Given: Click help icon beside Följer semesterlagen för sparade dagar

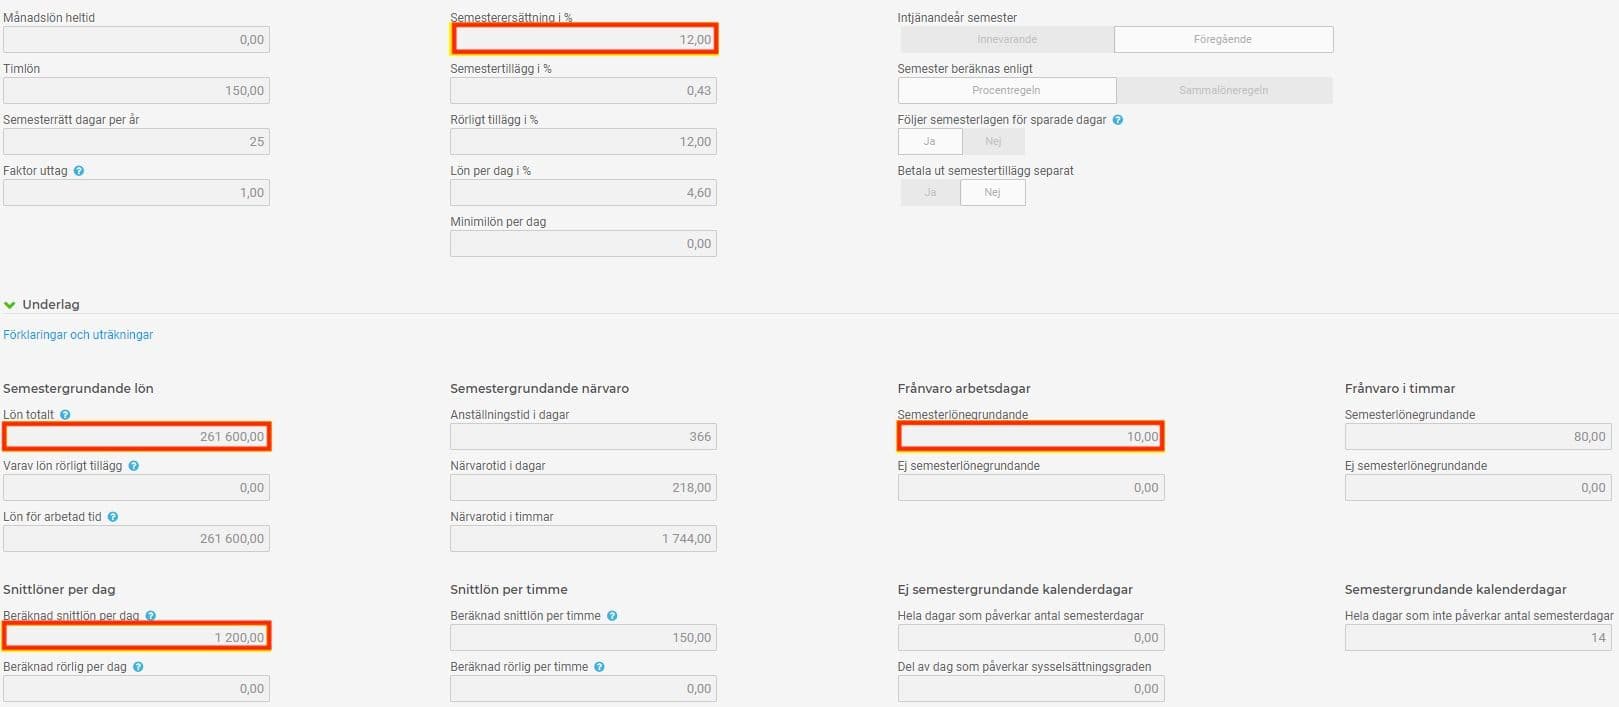Looking at the screenshot, I should point(1118,120).
